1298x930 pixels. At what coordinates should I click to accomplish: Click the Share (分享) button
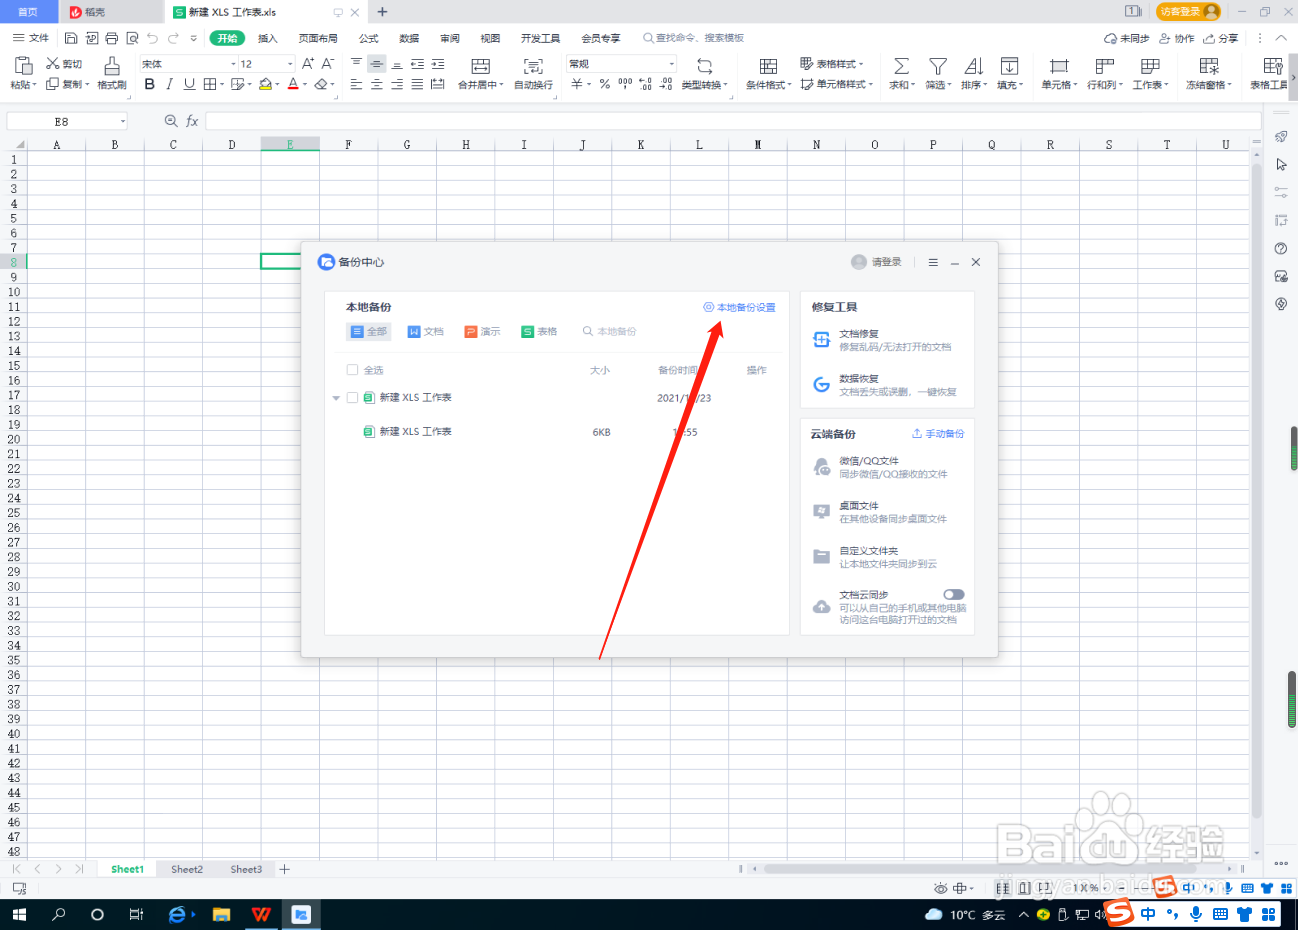[x=1221, y=38]
